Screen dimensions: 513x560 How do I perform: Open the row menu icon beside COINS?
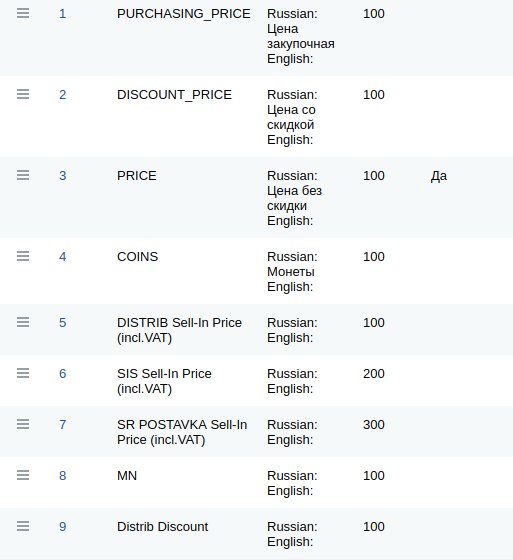pyautogui.click(x=23, y=256)
